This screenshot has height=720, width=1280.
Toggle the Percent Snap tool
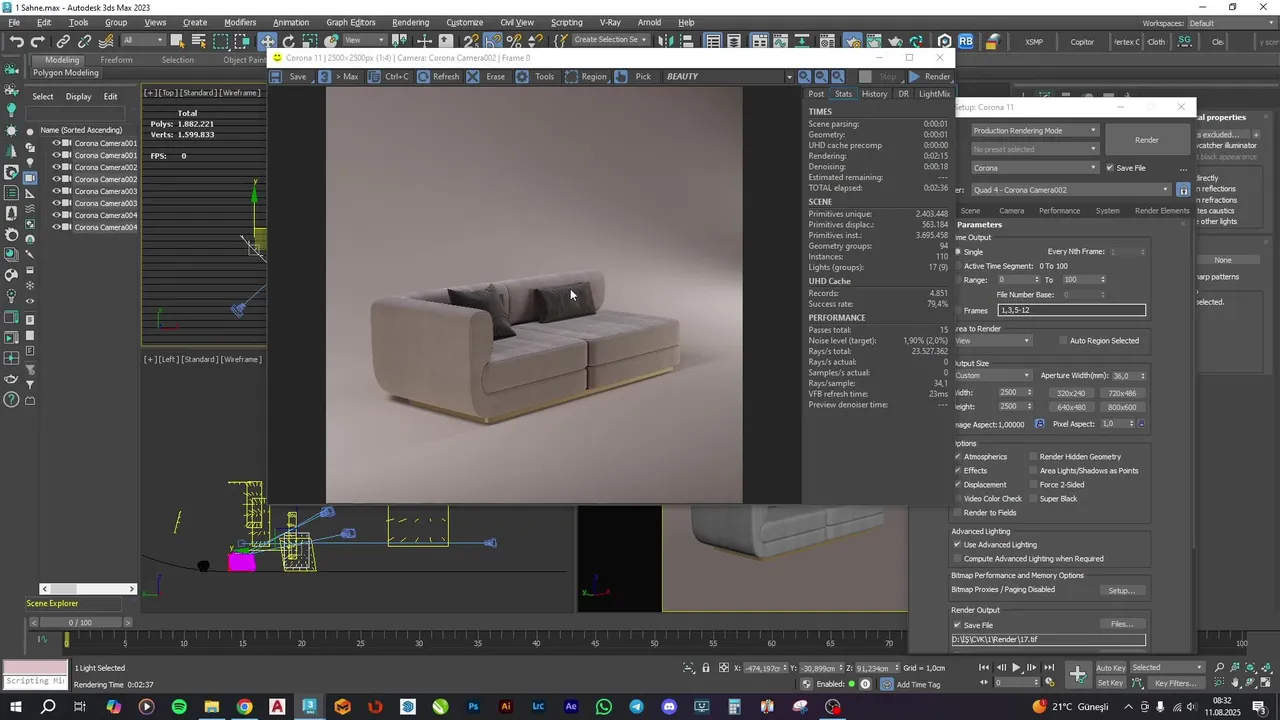(x=514, y=41)
